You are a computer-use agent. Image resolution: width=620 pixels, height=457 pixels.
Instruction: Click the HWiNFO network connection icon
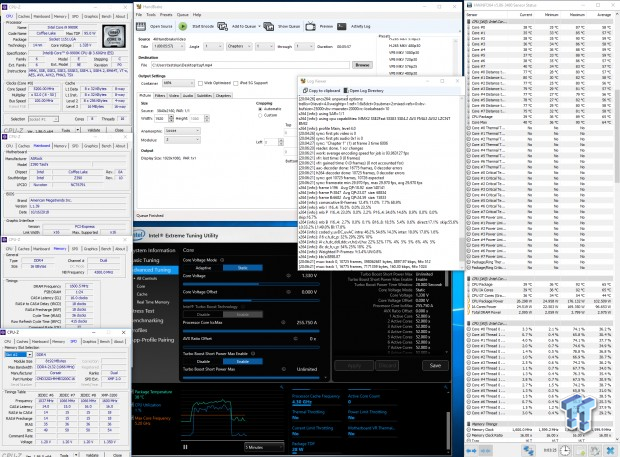click(x=528, y=450)
